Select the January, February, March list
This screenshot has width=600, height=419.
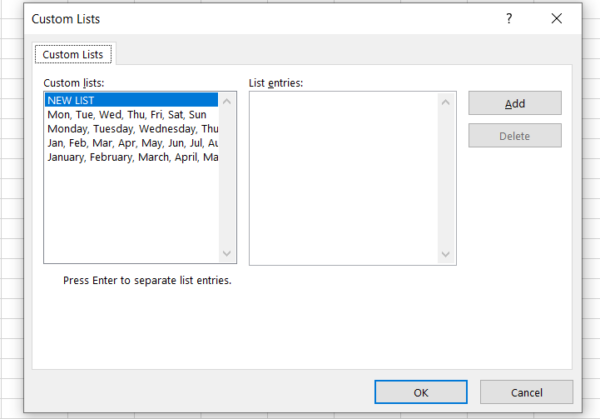click(x=130, y=157)
